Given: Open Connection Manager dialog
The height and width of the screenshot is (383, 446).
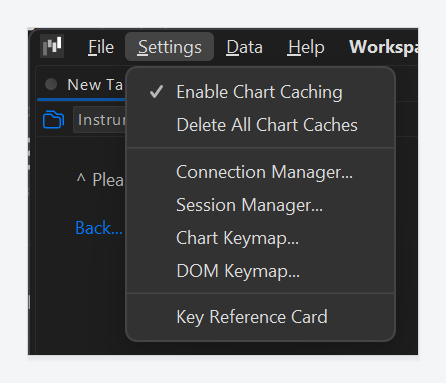Looking at the screenshot, I should click(x=261, y=172).
